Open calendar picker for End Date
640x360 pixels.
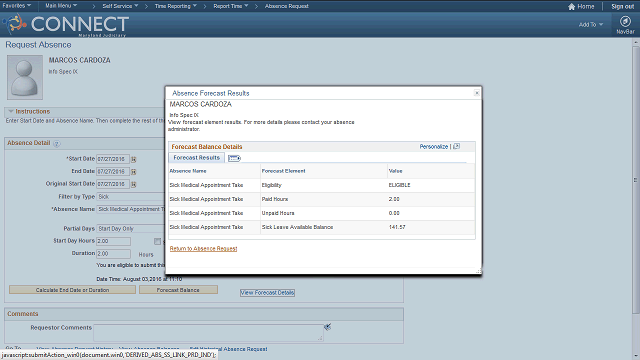tap(133, 172)
